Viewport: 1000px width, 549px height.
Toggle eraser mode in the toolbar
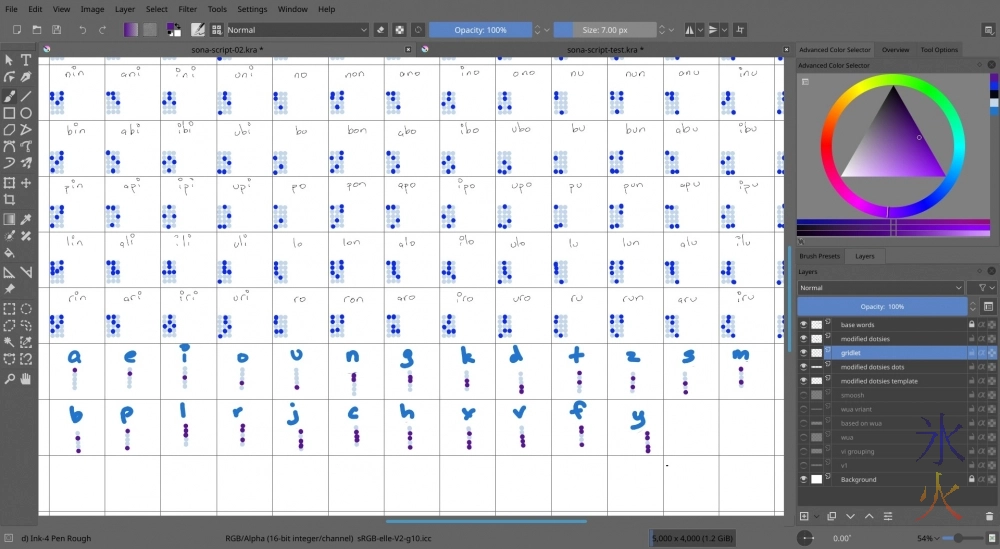[x=380, y=30]
